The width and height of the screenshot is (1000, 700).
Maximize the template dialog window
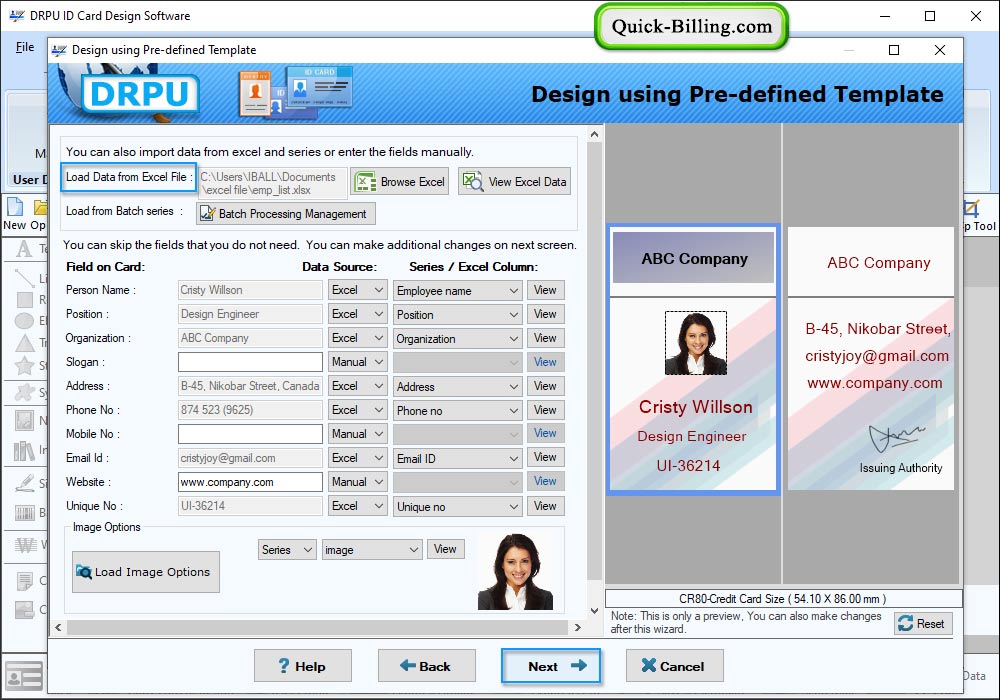click(894, 50)
